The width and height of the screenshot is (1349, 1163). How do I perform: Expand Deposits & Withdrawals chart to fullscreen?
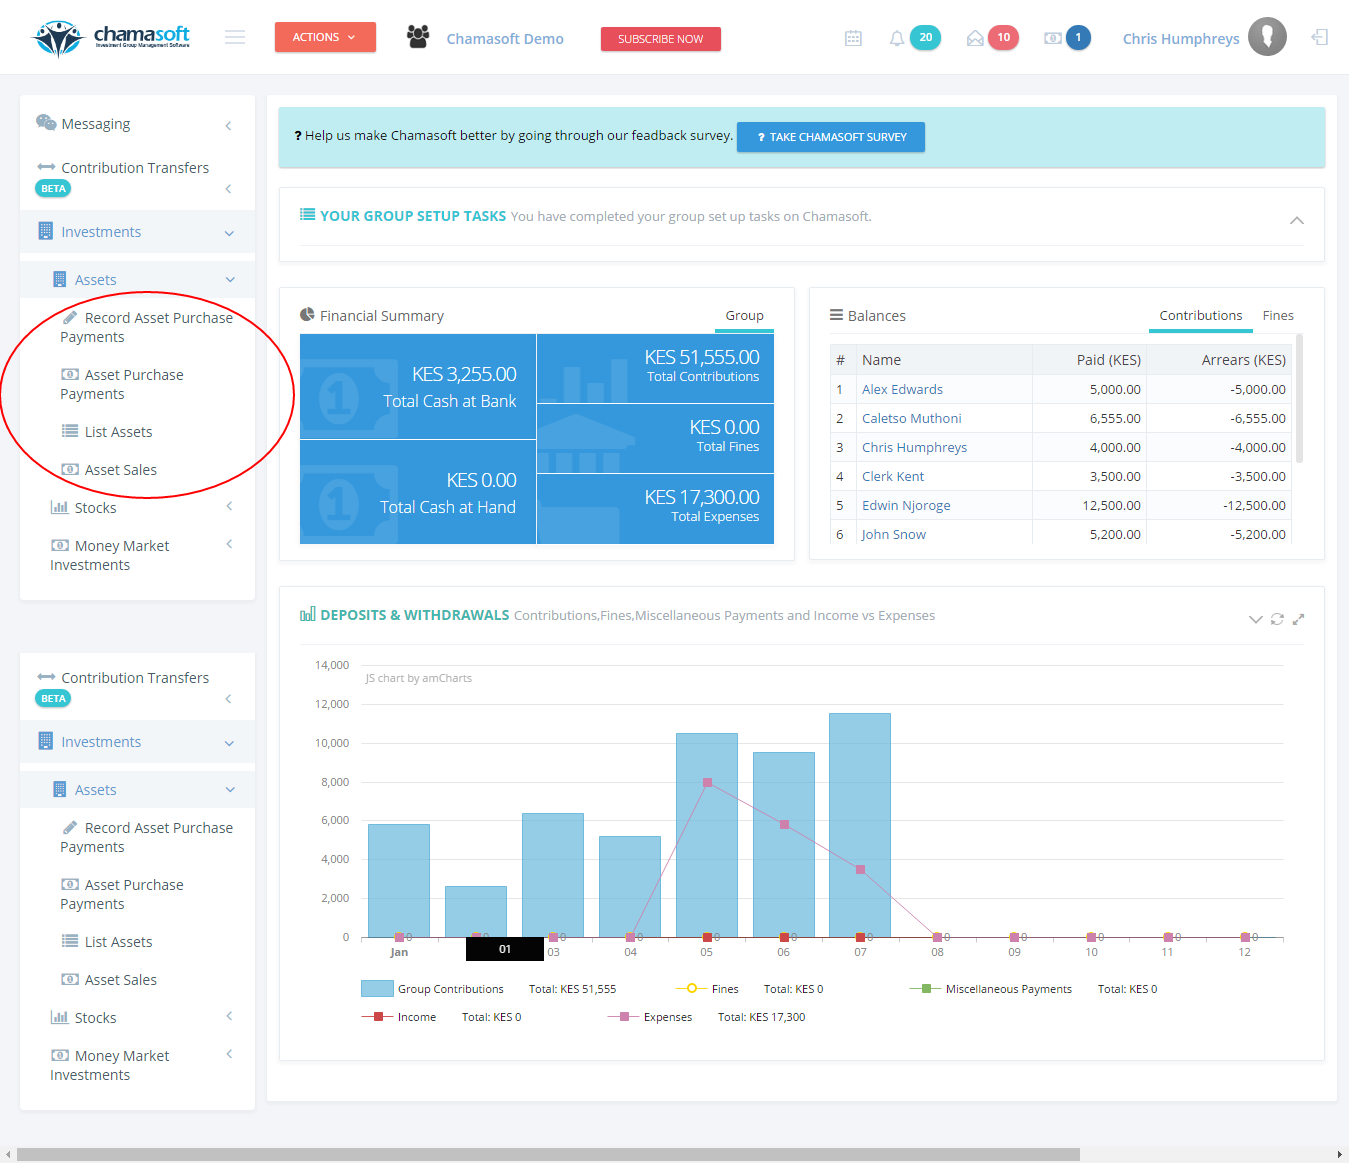1298,619
